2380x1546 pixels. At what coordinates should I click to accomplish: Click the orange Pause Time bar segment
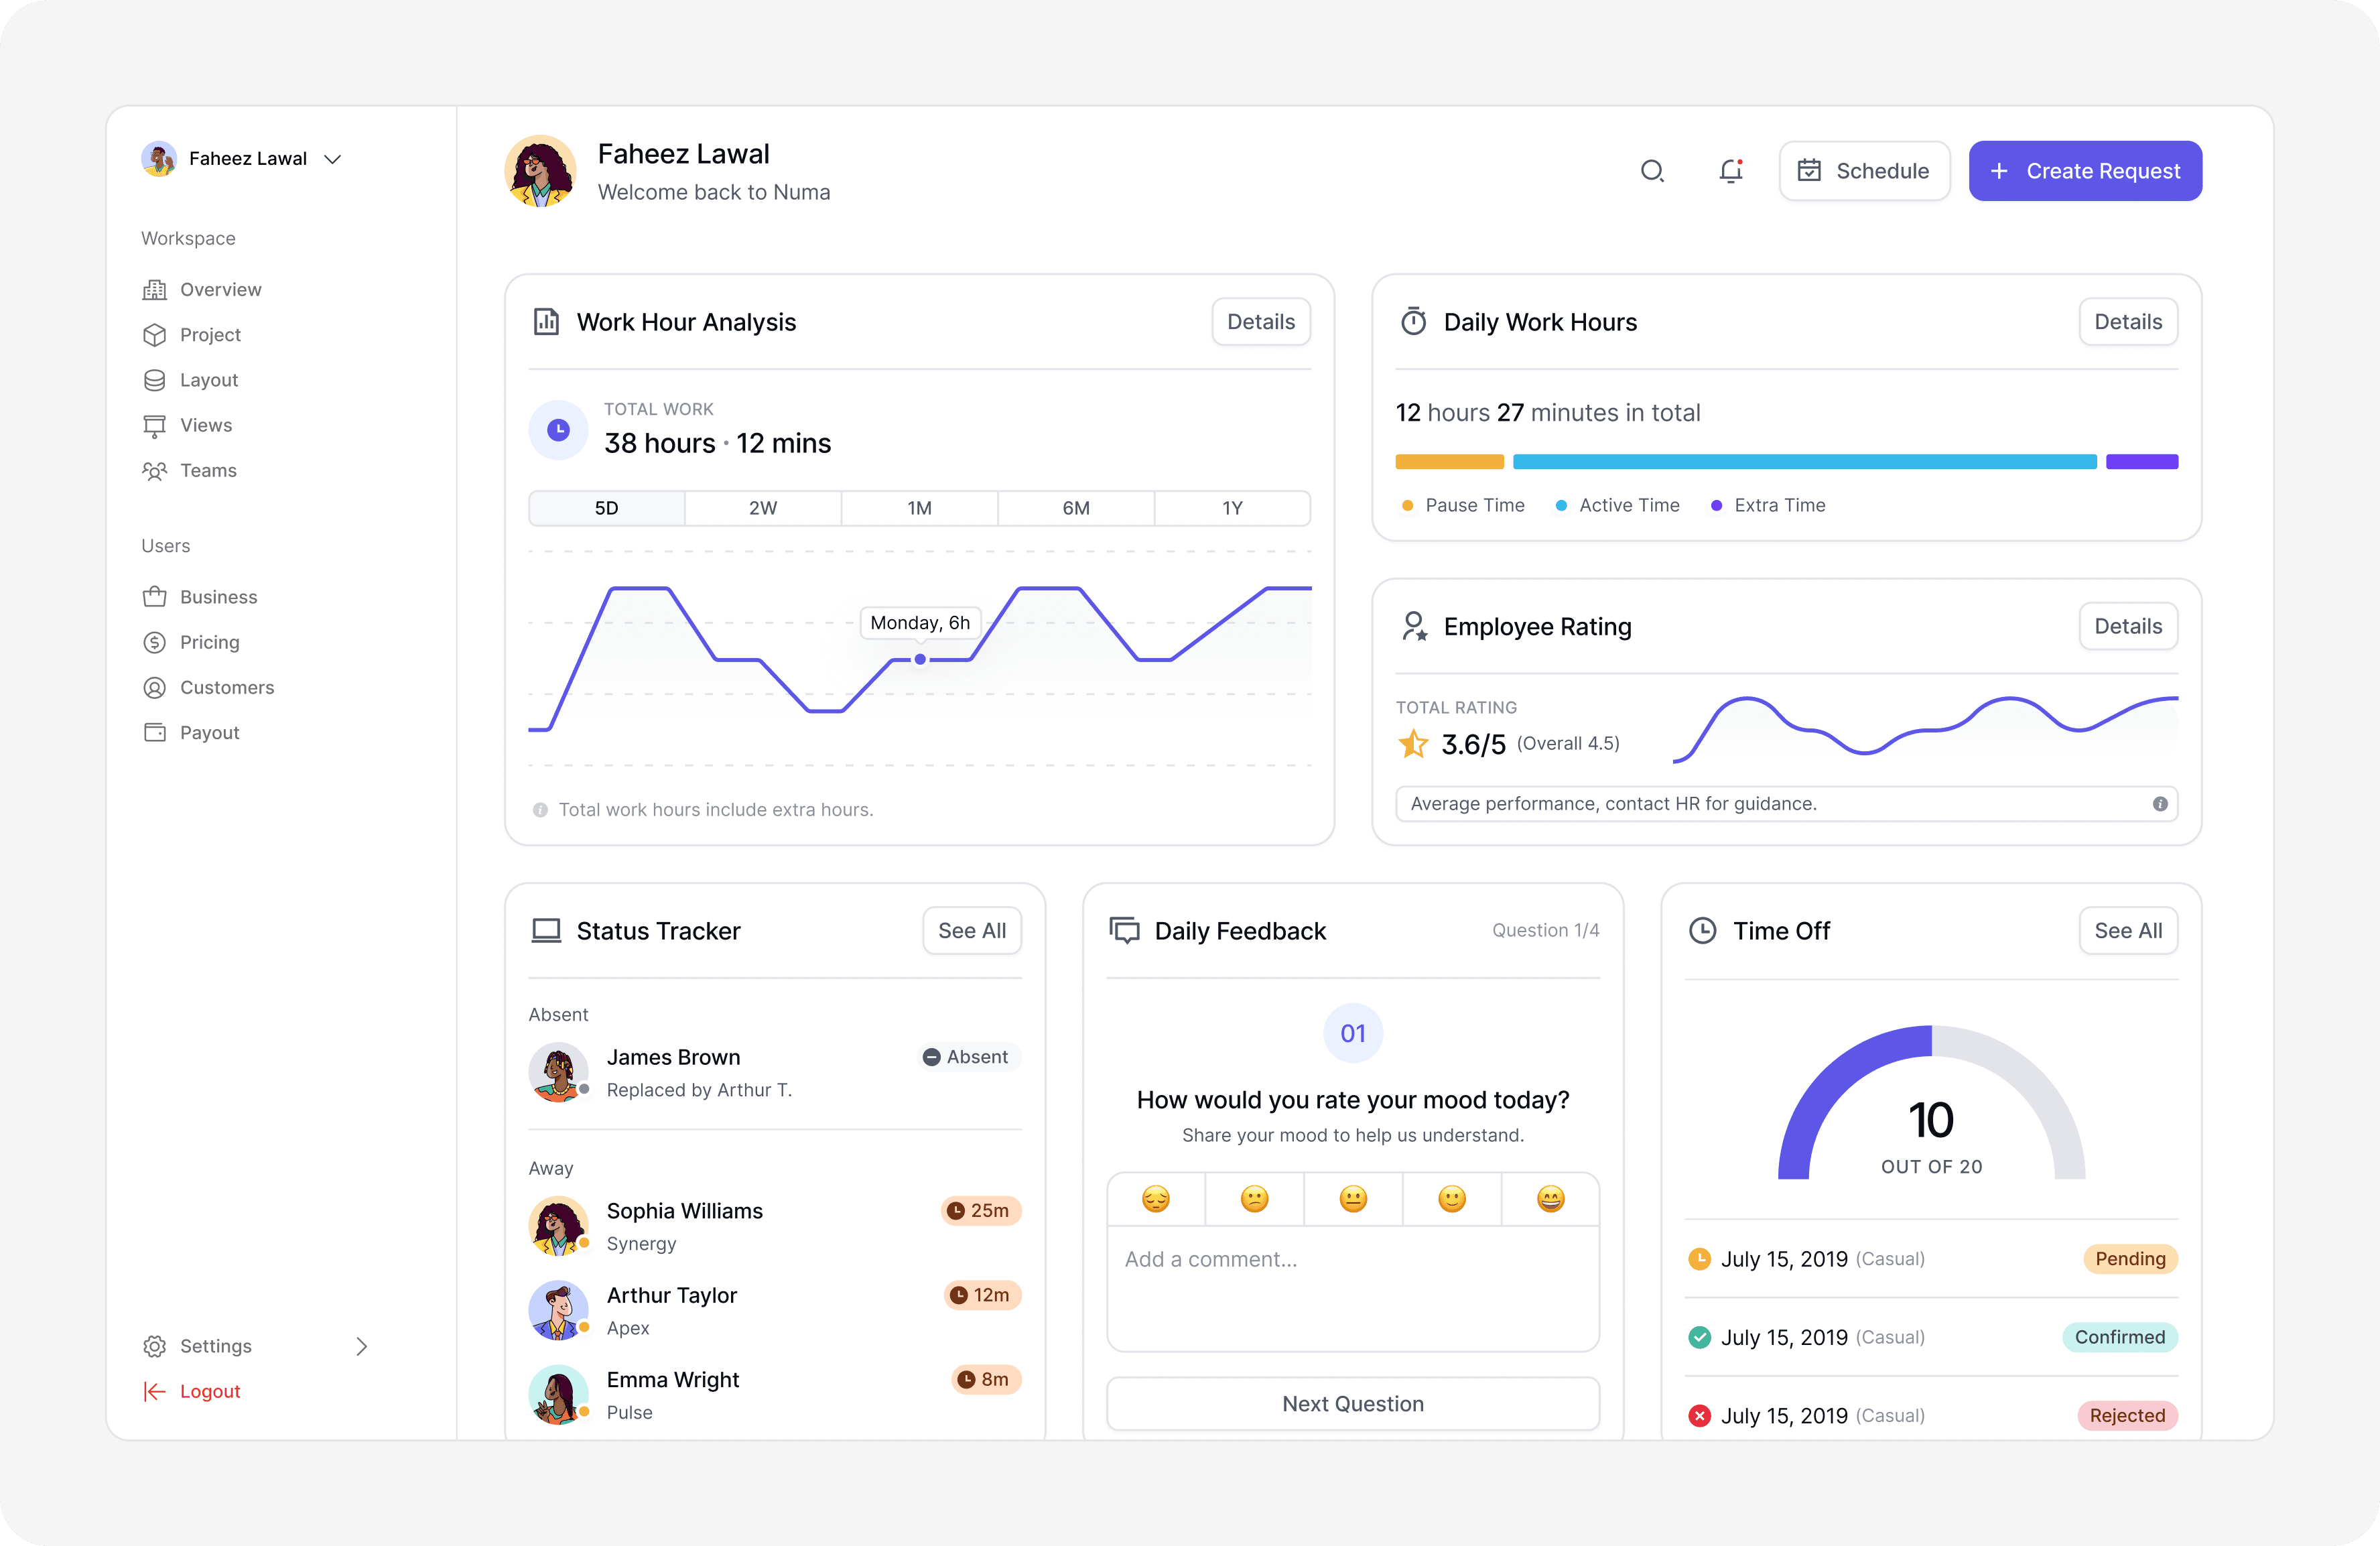[1449, 462]
